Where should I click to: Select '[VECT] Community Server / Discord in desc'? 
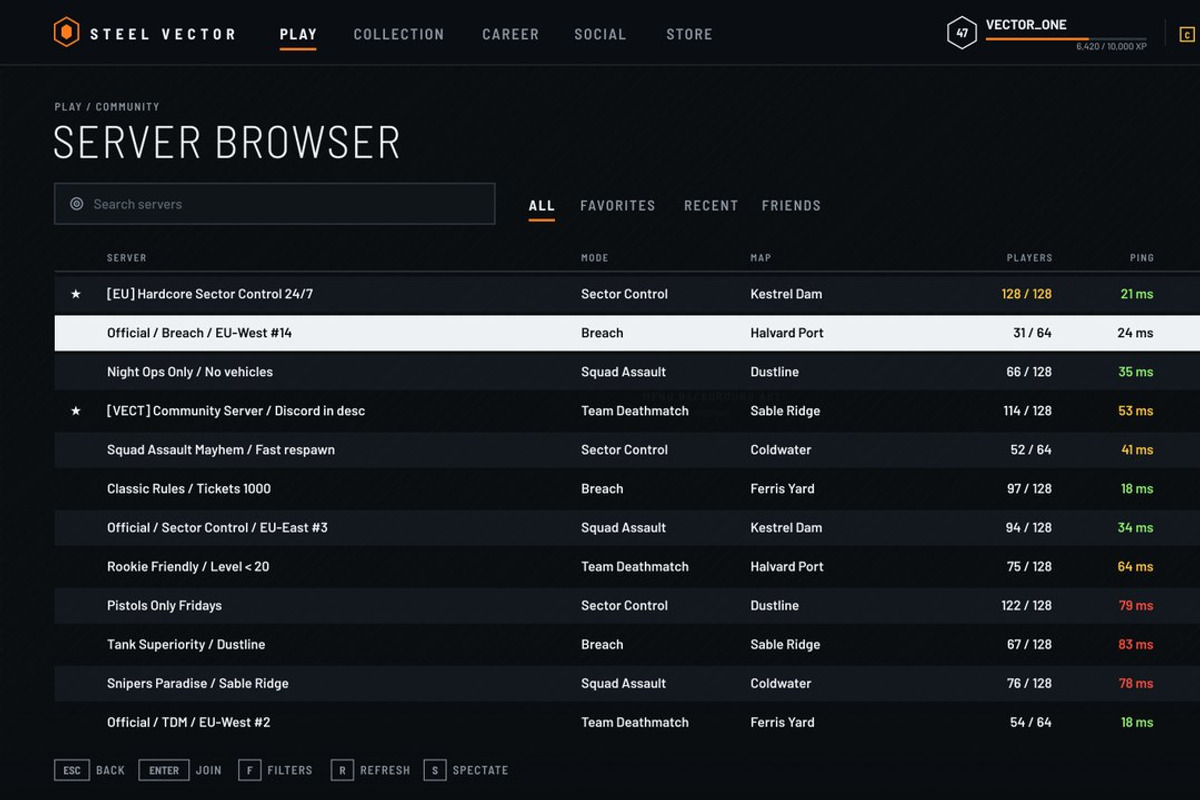[627, 411]
